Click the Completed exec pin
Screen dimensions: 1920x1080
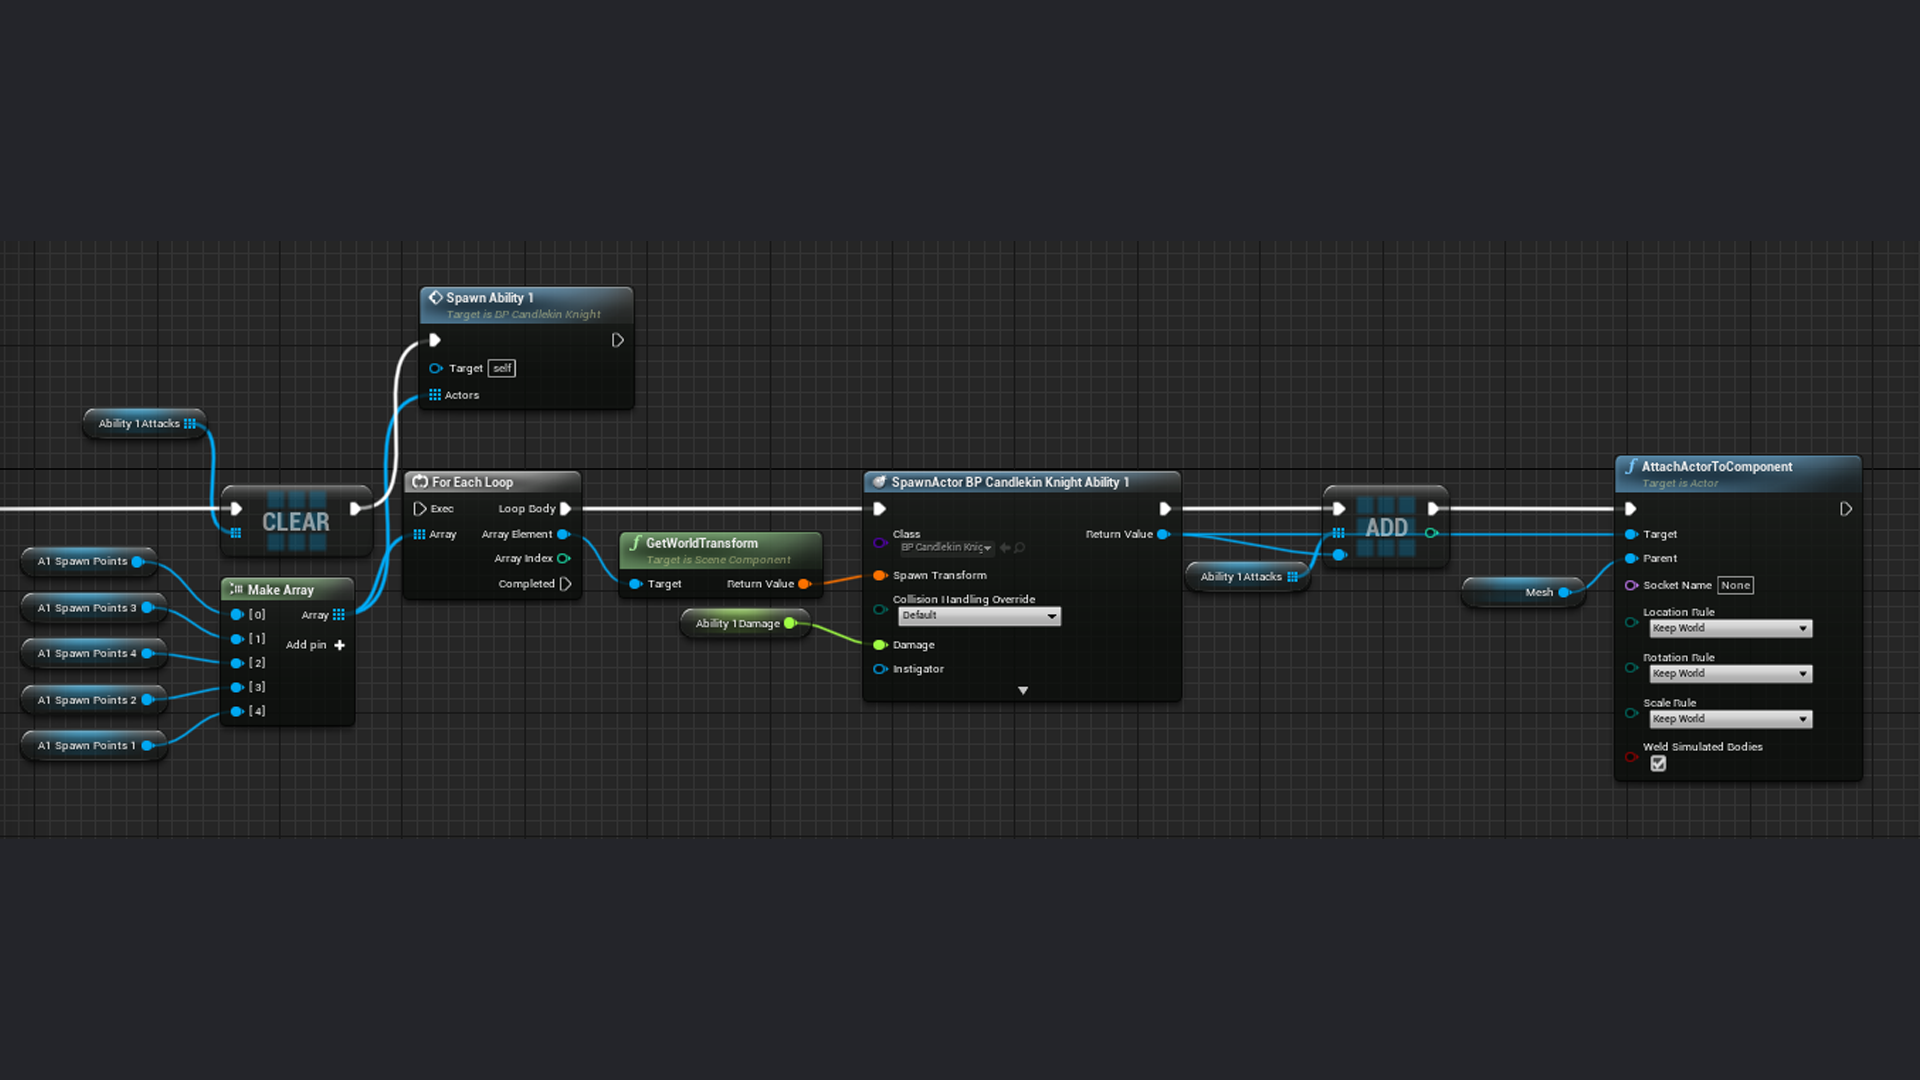click(x=566, y=584)
